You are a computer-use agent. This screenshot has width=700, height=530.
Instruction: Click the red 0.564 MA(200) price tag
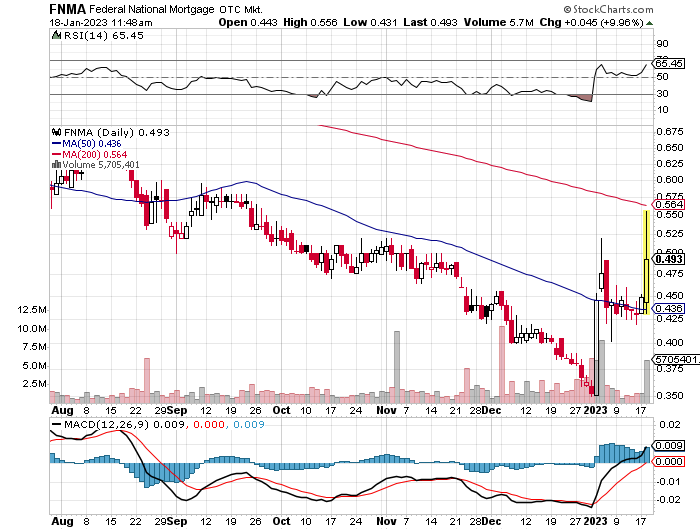668,204
